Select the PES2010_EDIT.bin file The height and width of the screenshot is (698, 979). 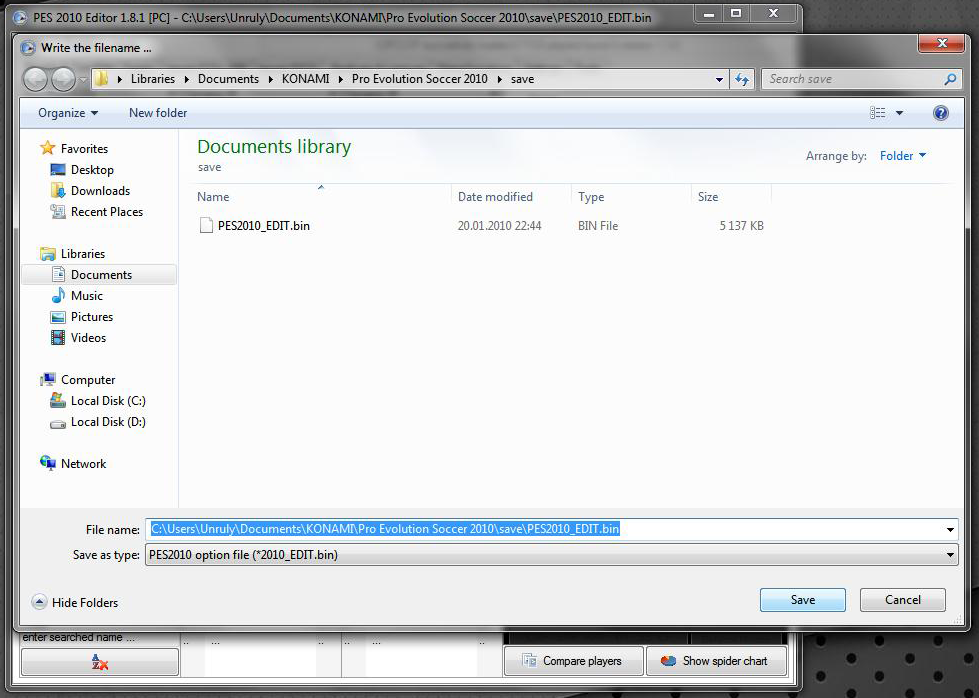click(263, 226)
